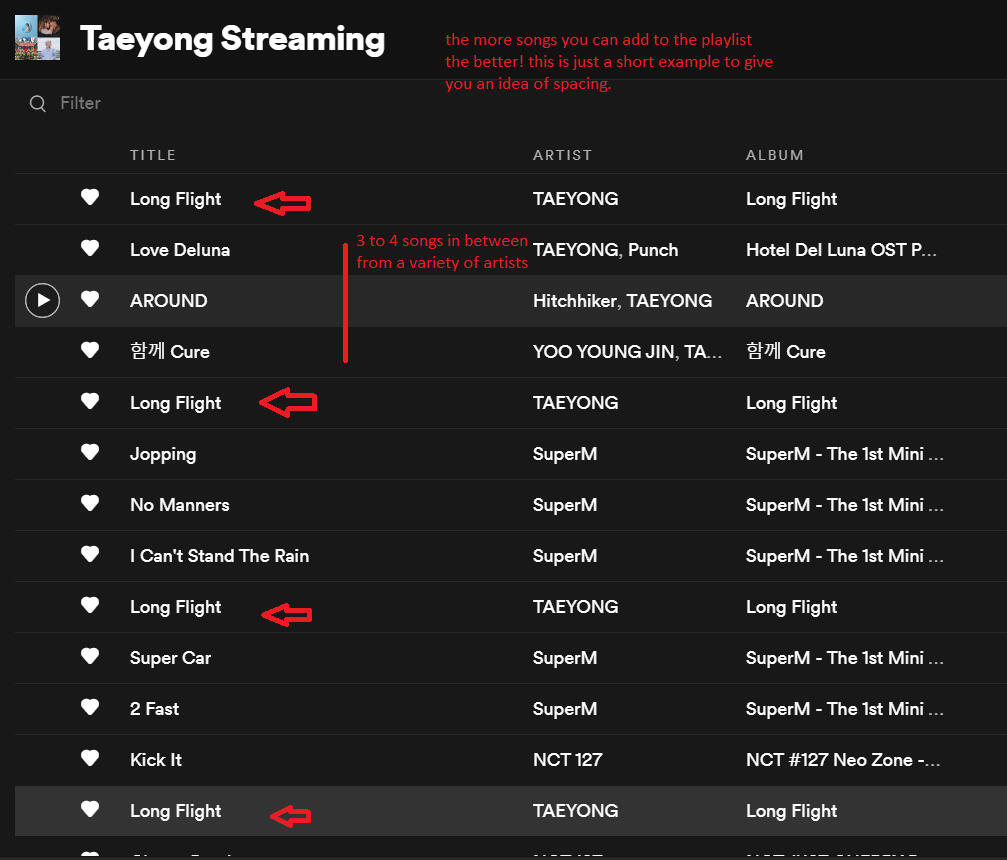This screenshot has width=1007, height=860.
Task: Remove like from 함께 Cure via the heart
Action: point(90,350)
